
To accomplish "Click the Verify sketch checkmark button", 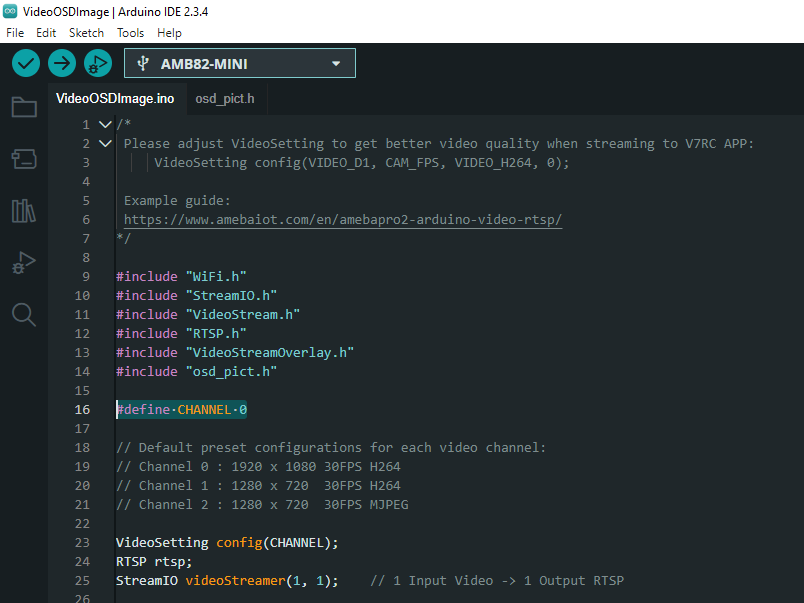I will coord(26,64).
